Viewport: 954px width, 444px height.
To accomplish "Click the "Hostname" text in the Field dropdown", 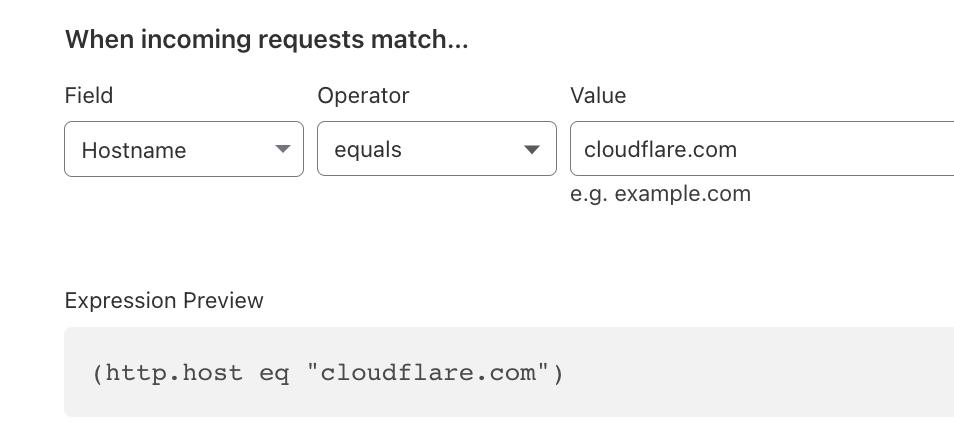I will 134,151.
